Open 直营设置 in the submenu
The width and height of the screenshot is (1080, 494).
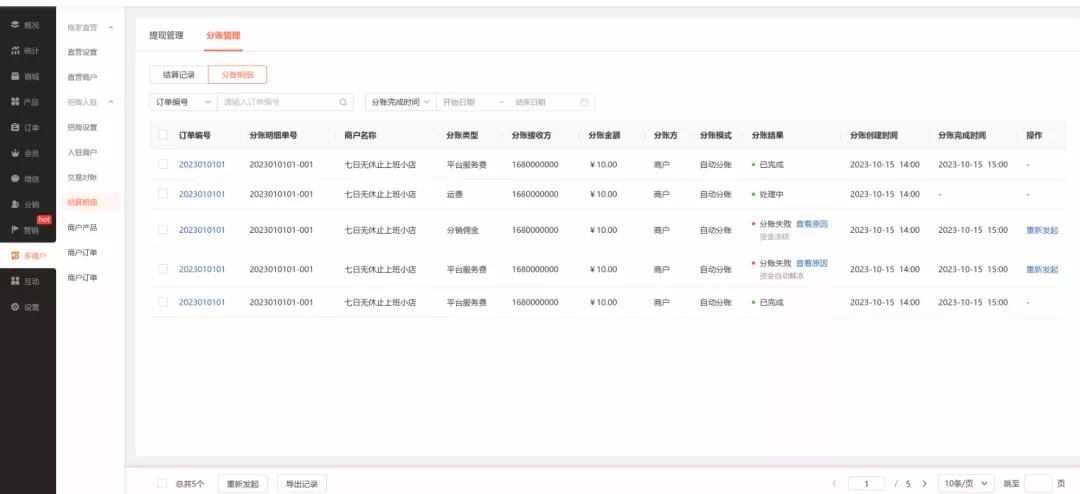point(82,52)
